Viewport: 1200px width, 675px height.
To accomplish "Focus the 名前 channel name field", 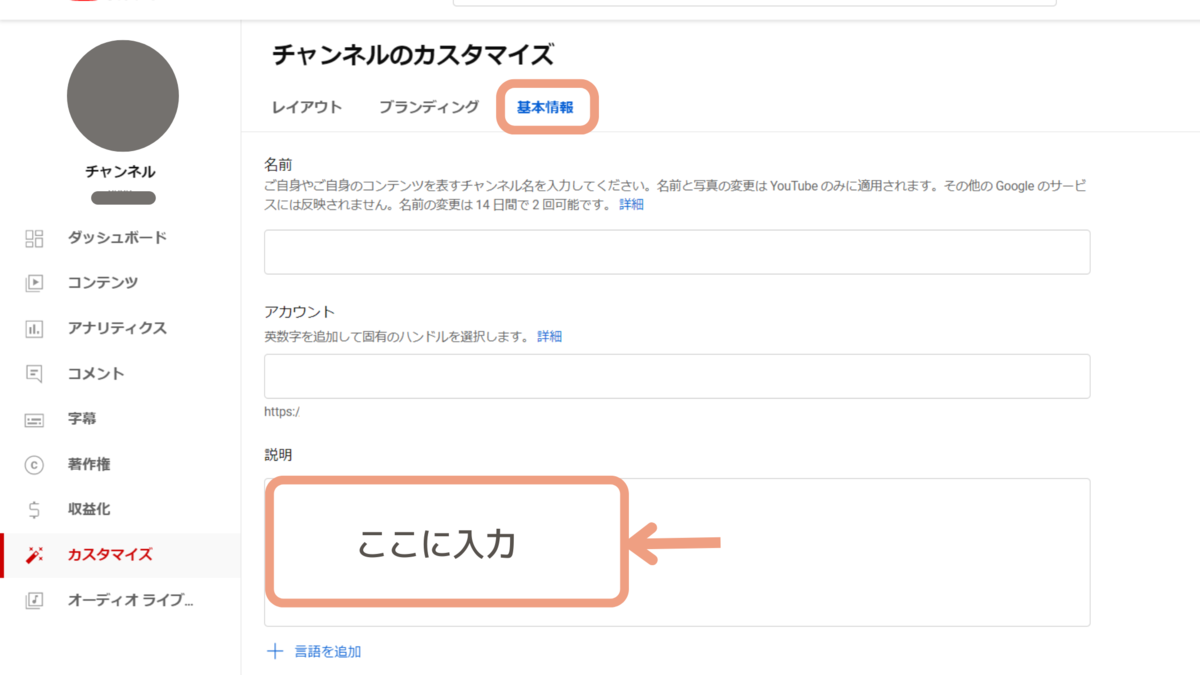I will (677, 252).
